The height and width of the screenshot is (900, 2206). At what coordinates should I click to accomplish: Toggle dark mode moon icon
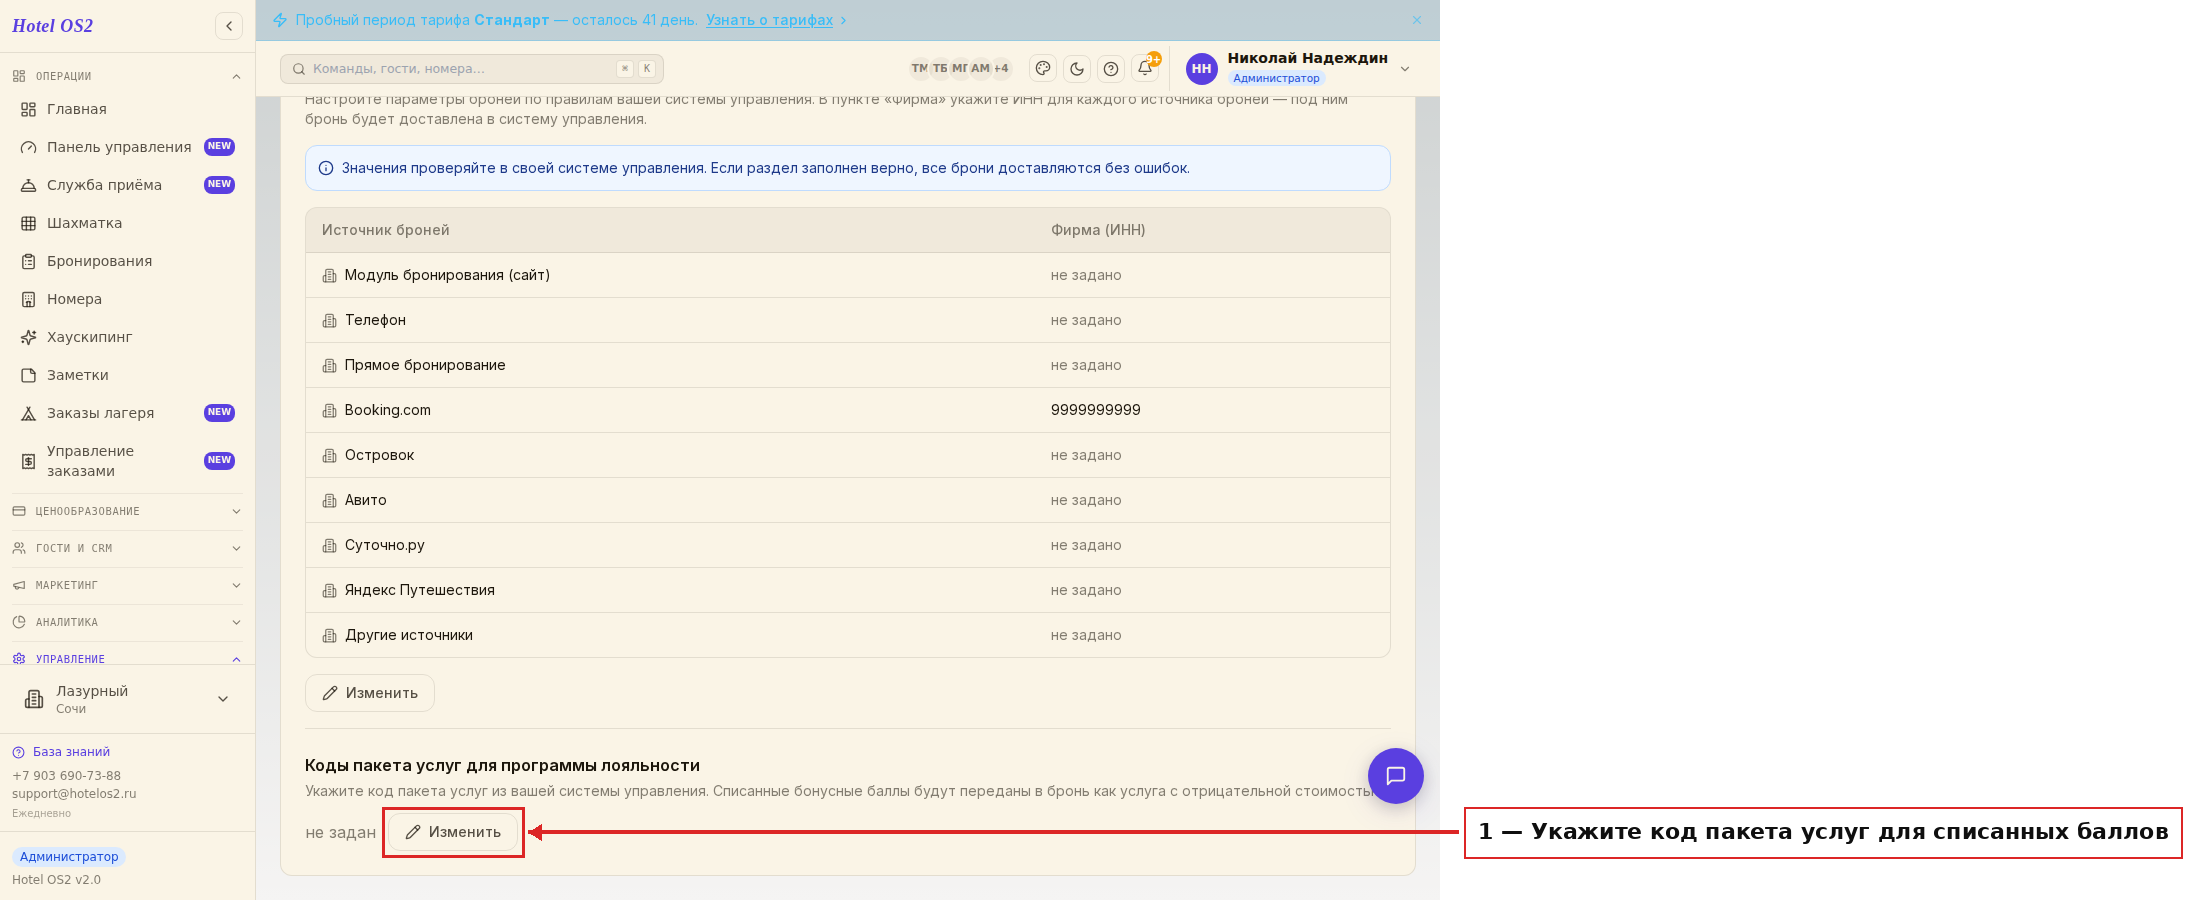click(1077, 69)
